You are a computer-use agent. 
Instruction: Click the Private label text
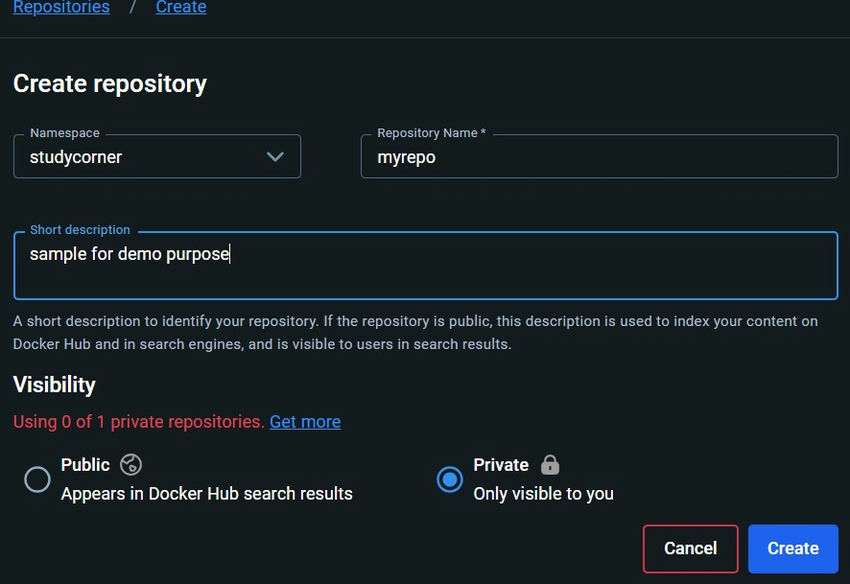pos(501,465)
